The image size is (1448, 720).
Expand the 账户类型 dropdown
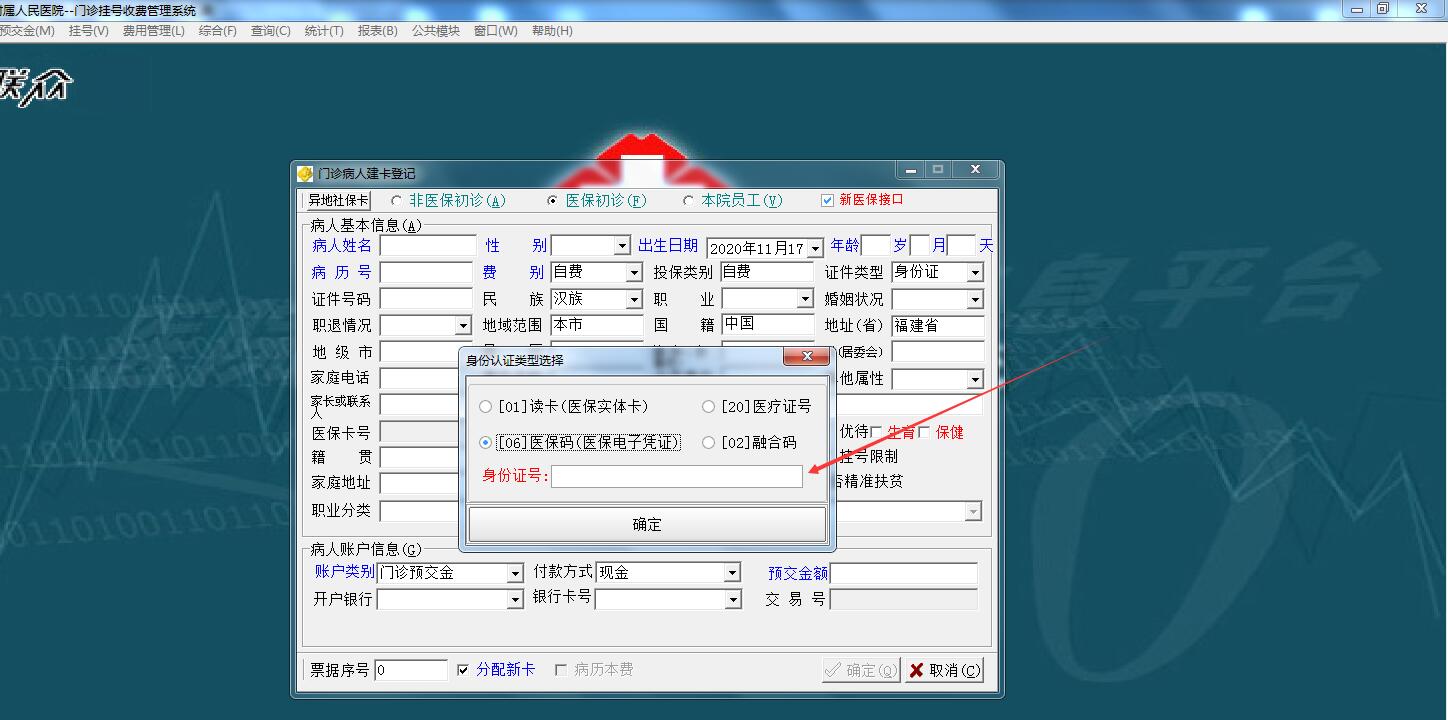pos(515,573)
